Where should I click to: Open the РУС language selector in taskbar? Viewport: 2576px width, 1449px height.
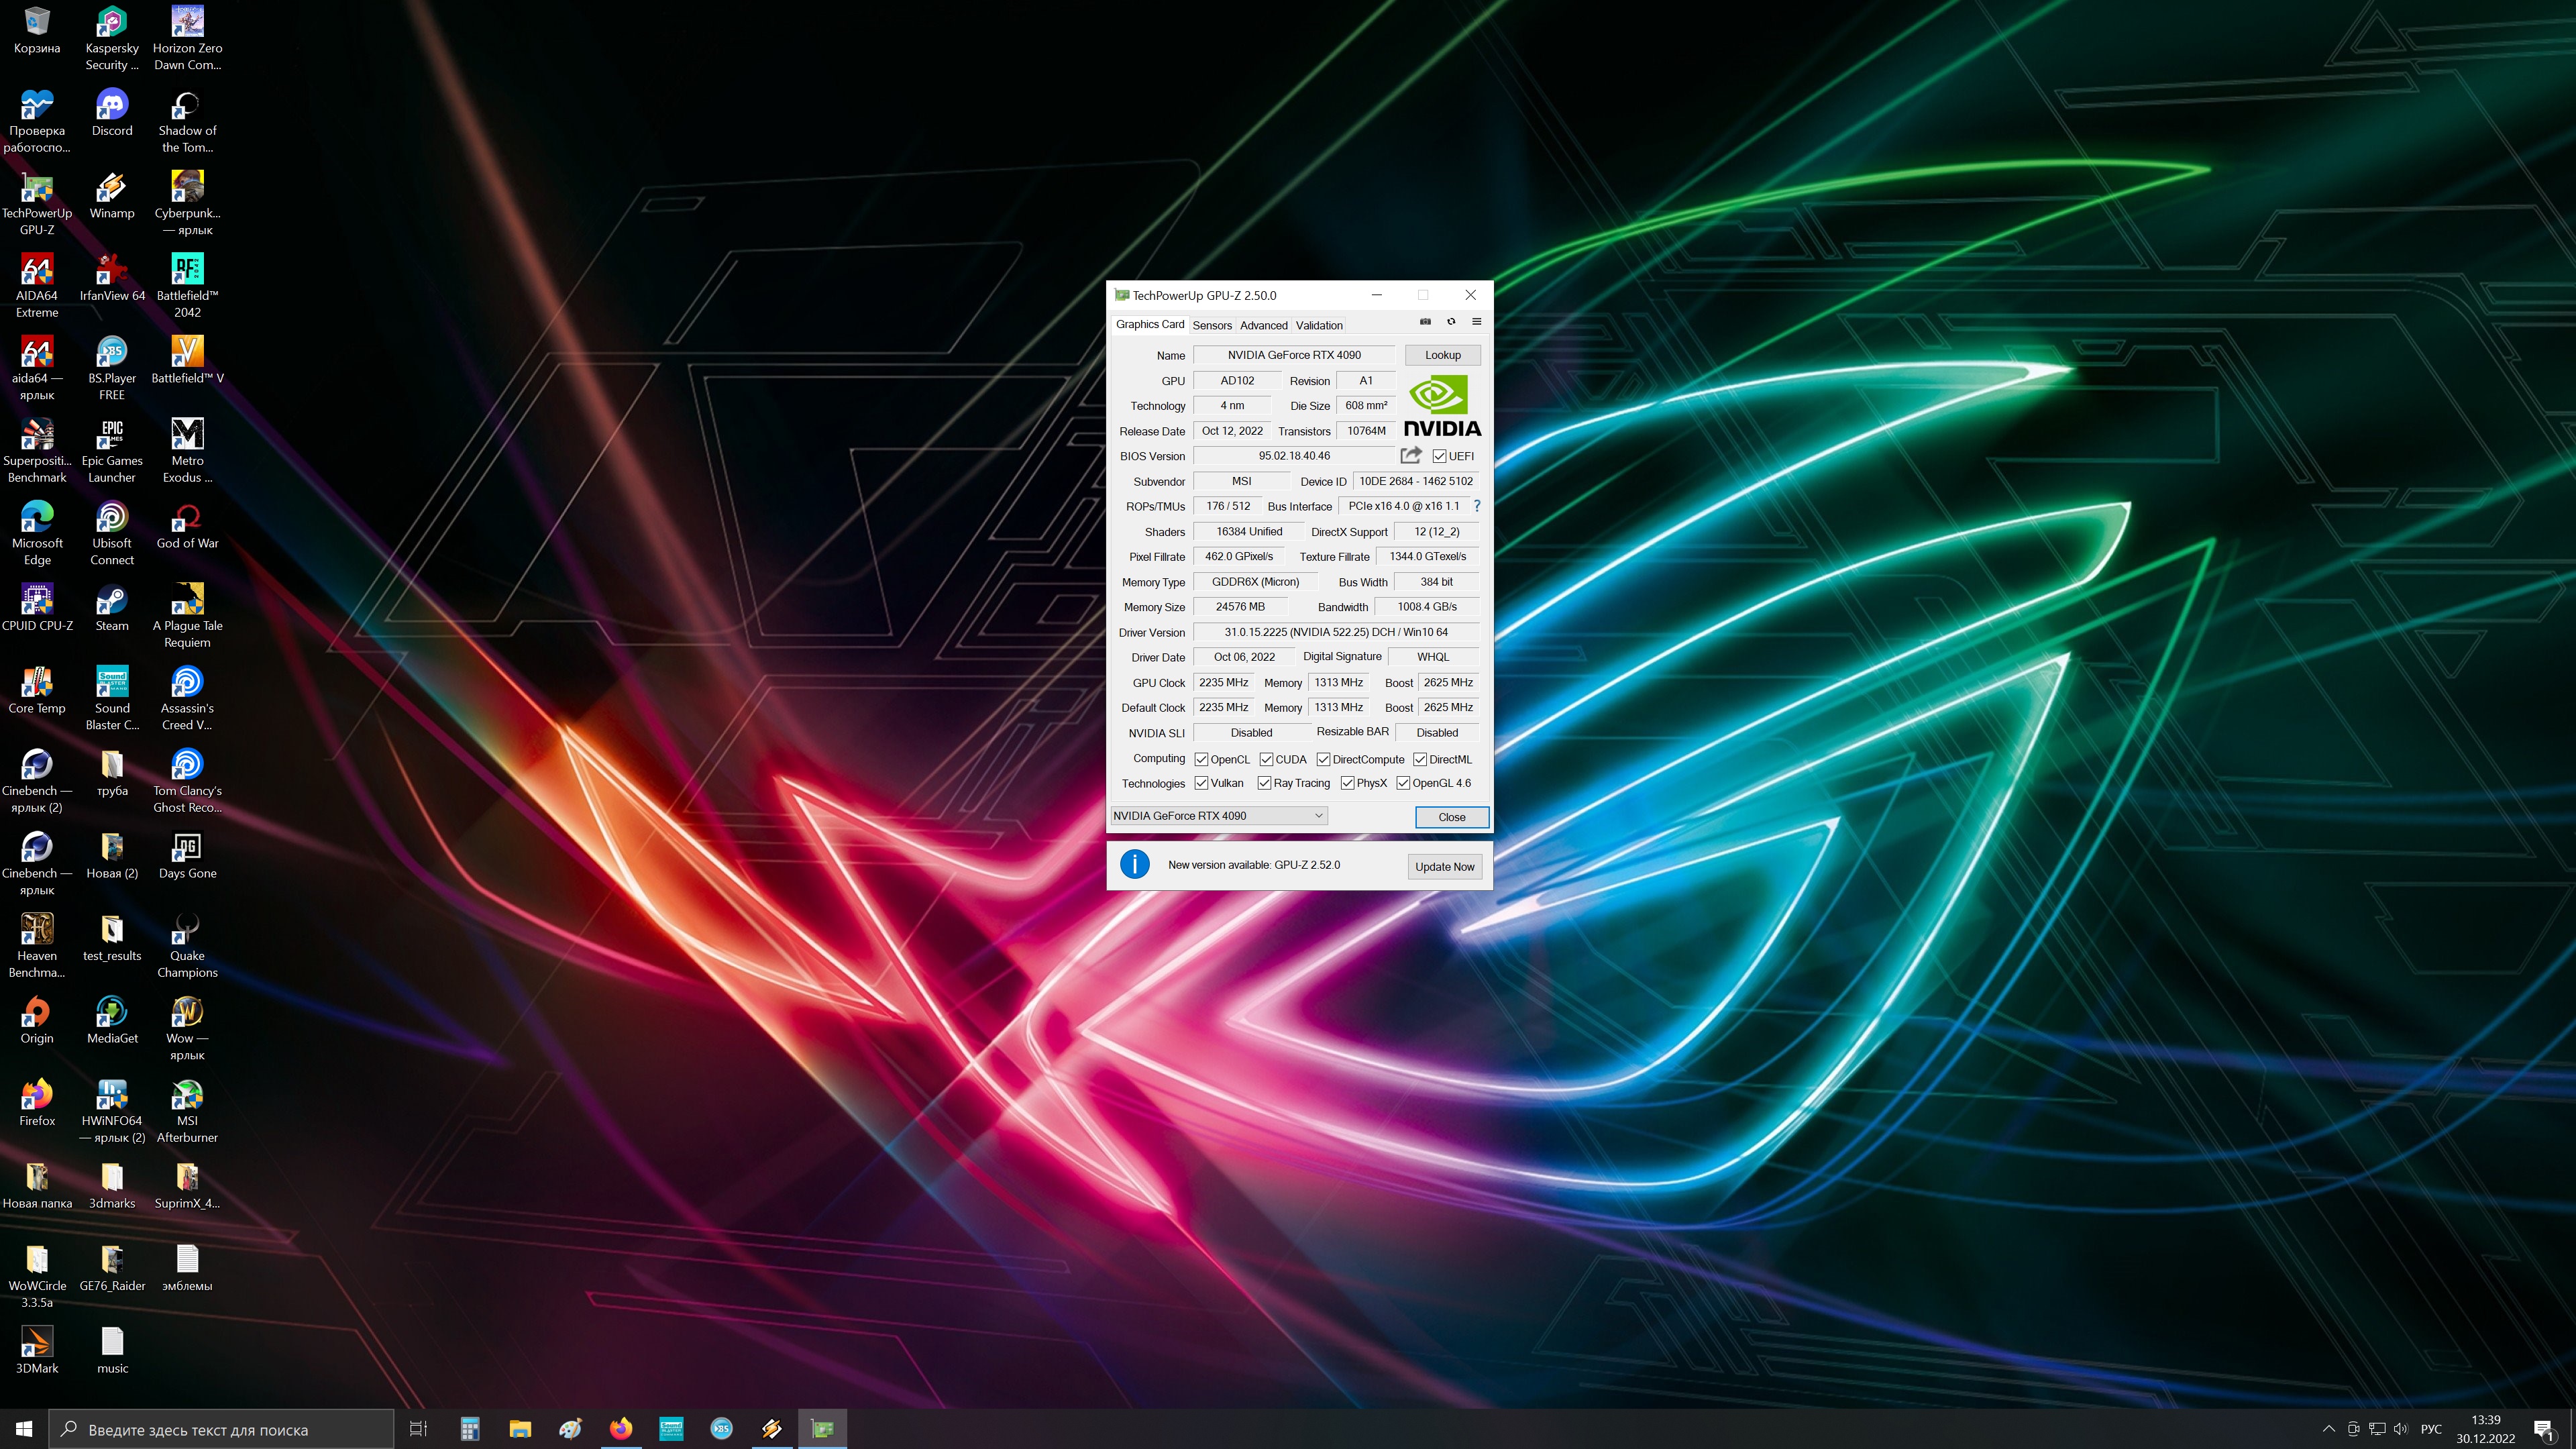click(x=2431, y=1429)
